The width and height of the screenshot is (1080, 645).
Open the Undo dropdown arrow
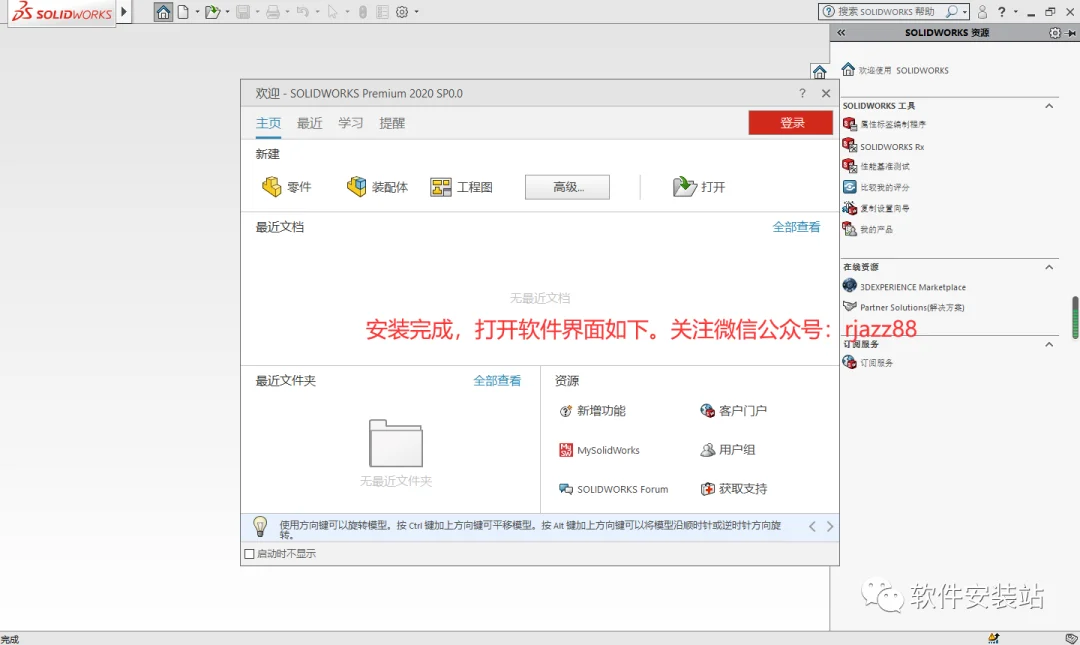(317, 12)
